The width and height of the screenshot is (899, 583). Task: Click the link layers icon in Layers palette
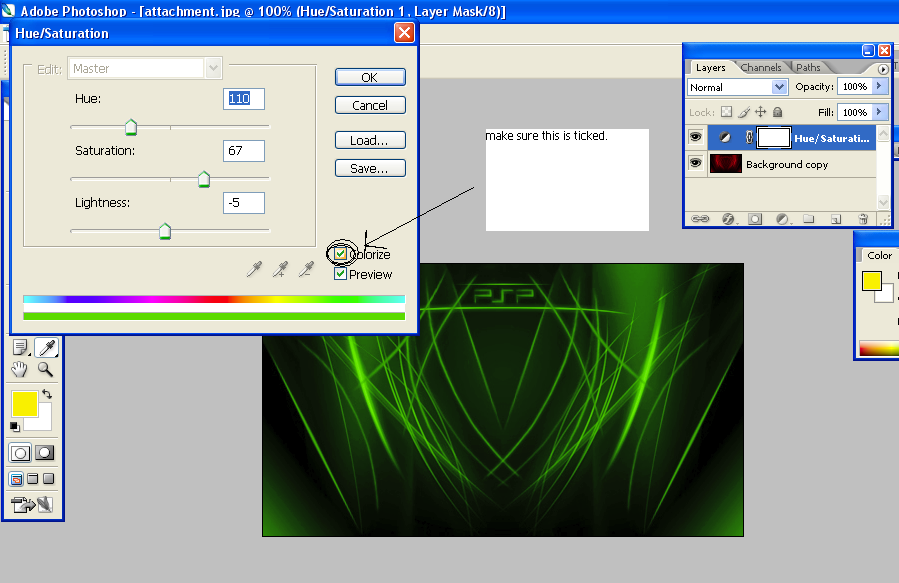[700, 219]
